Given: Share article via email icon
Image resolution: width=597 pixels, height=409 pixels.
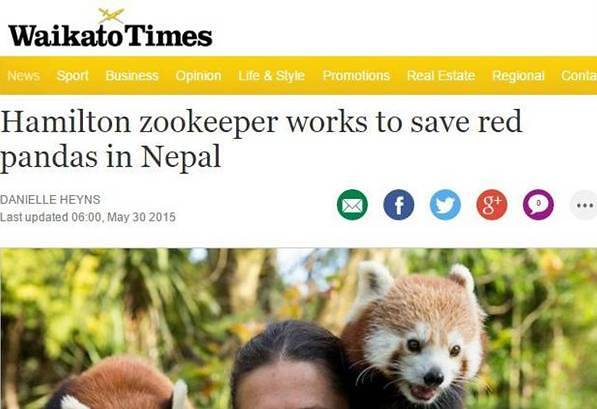Looking at the screenshot, I should click(x=352, y=204).
